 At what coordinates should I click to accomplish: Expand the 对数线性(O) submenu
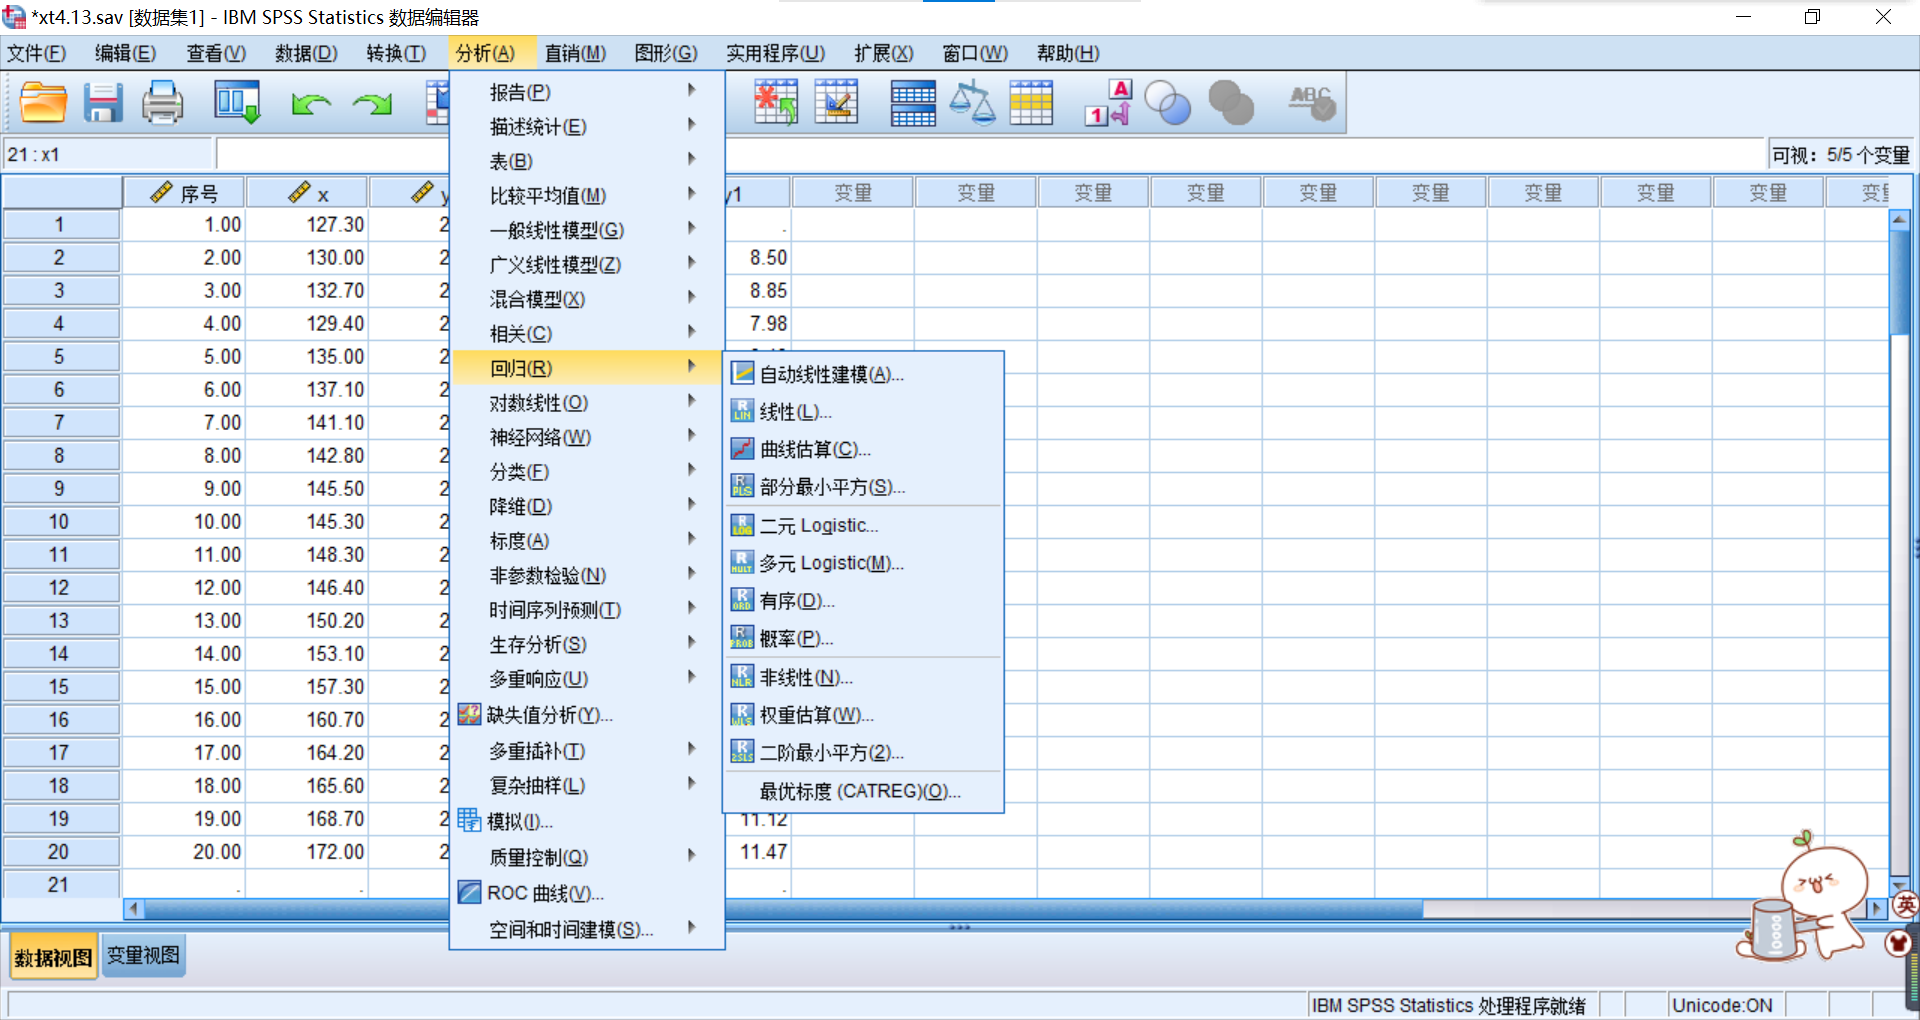pyautogui.click(x=587, y=402)
